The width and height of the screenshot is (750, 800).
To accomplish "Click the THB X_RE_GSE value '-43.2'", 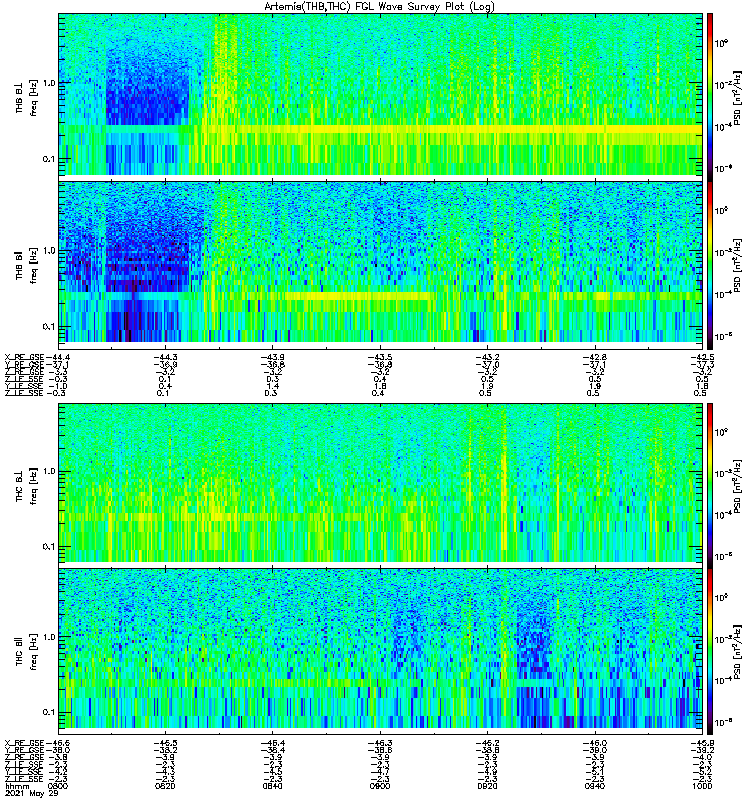I will [488, 357].
